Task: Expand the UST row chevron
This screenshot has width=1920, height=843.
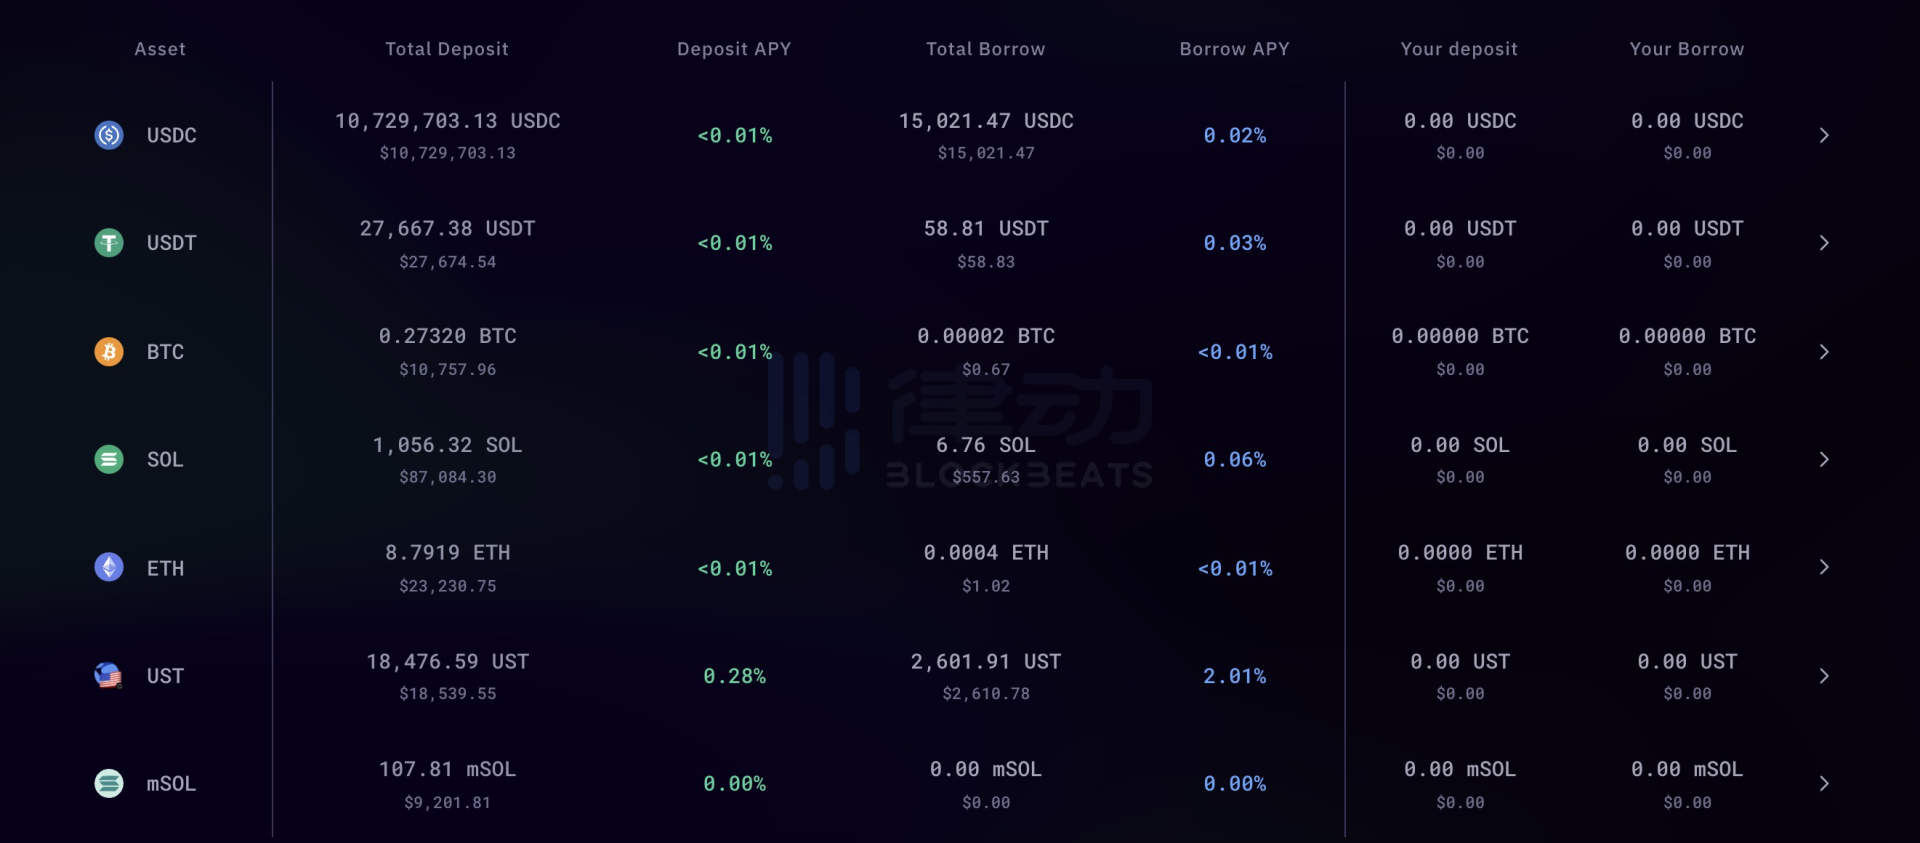Action: point(1824,676)
